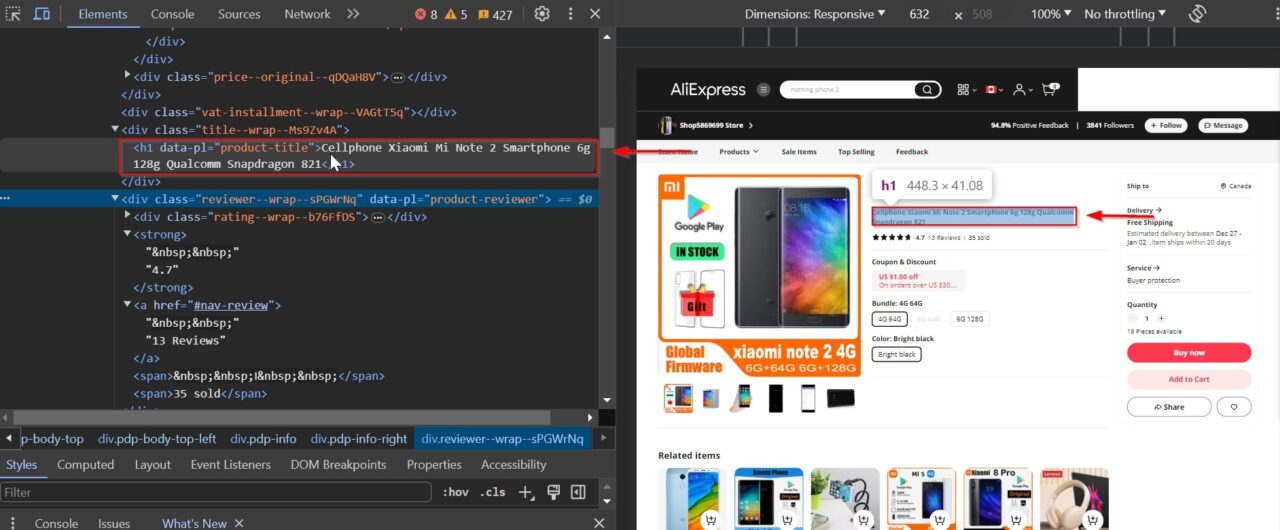Expand the rating--wrap div node
Viewport: 1280px width, 530px height.
[x=128, y=216]
